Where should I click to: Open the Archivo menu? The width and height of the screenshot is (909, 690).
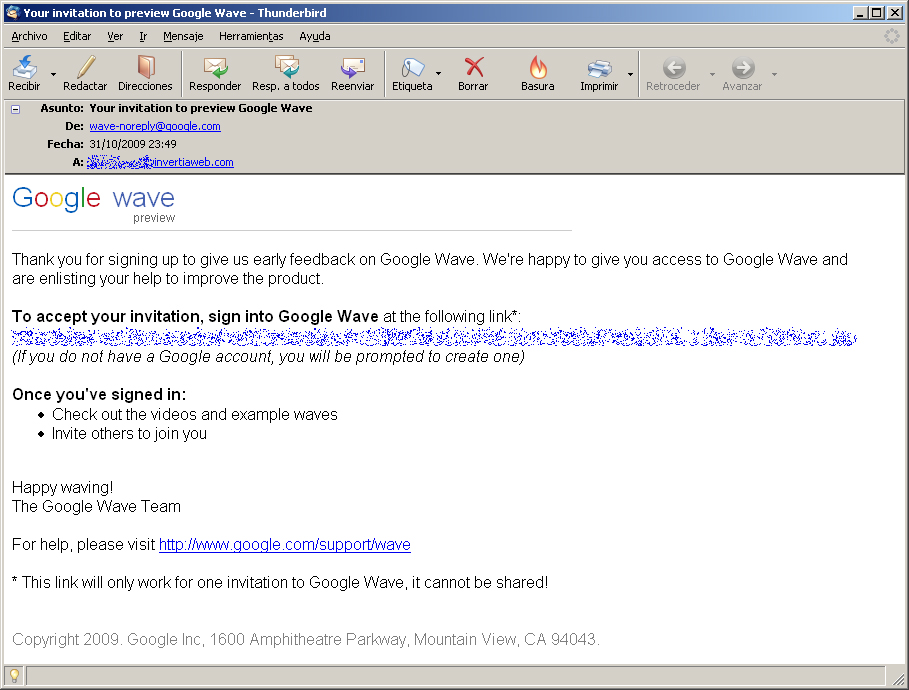click(x=29, y=36)
